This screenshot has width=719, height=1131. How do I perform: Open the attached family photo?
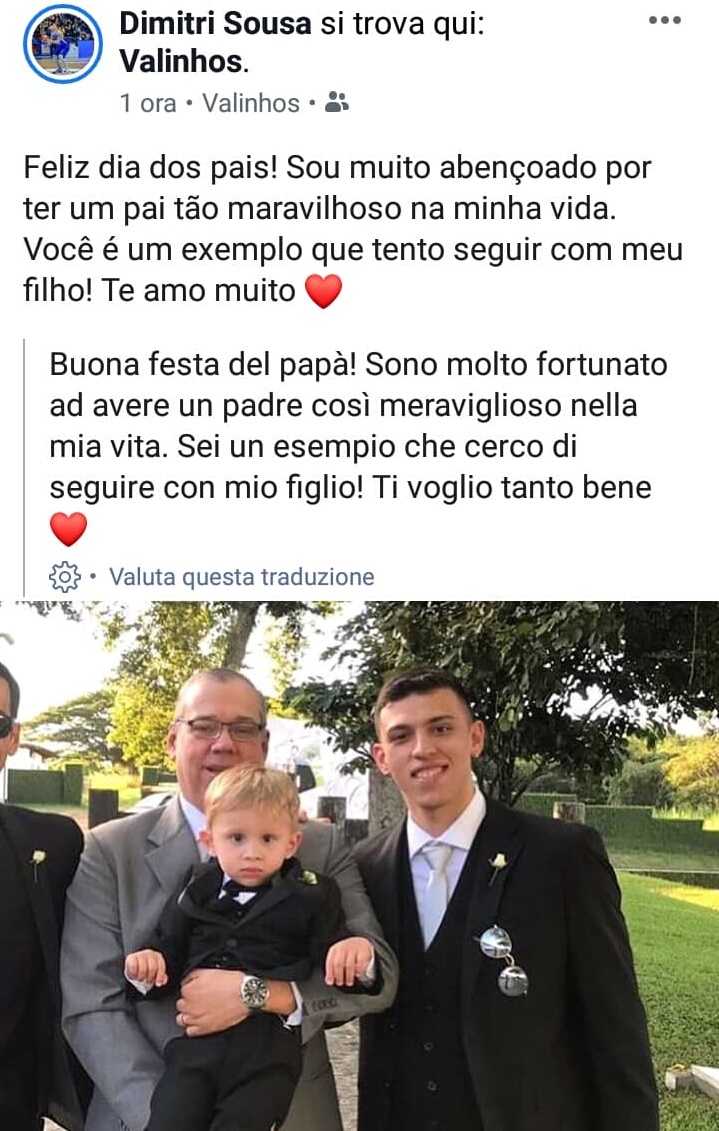(x=359, y=866)
